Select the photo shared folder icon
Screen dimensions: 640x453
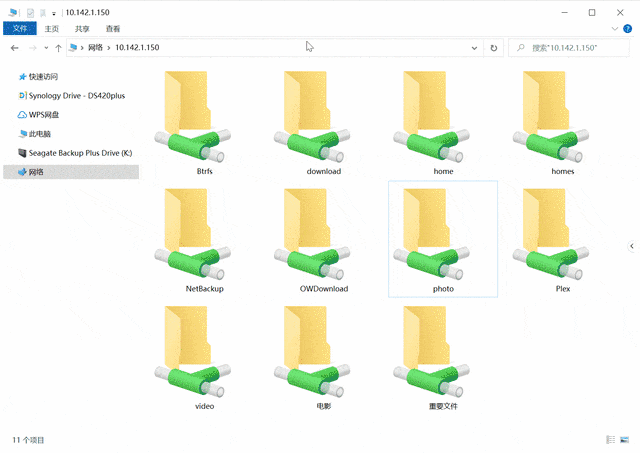pos(431,234)
